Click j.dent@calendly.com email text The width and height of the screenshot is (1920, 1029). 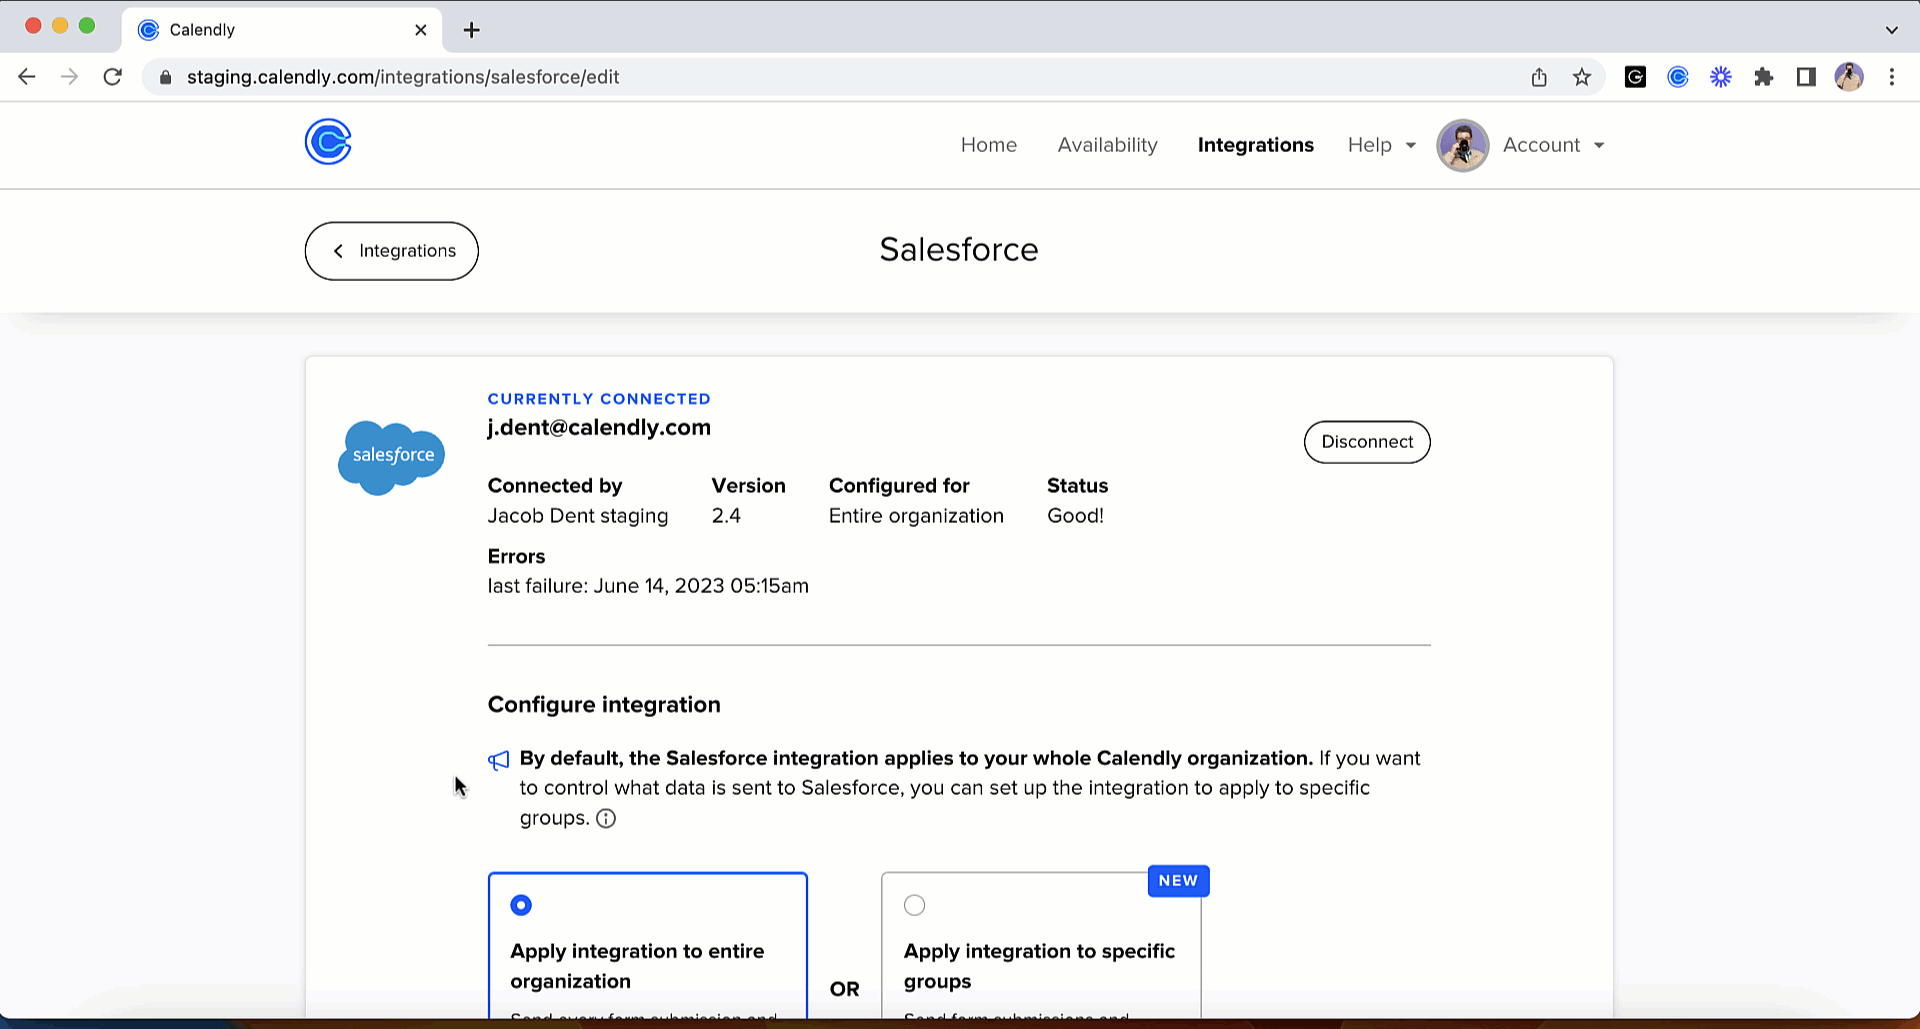[599, 428]
